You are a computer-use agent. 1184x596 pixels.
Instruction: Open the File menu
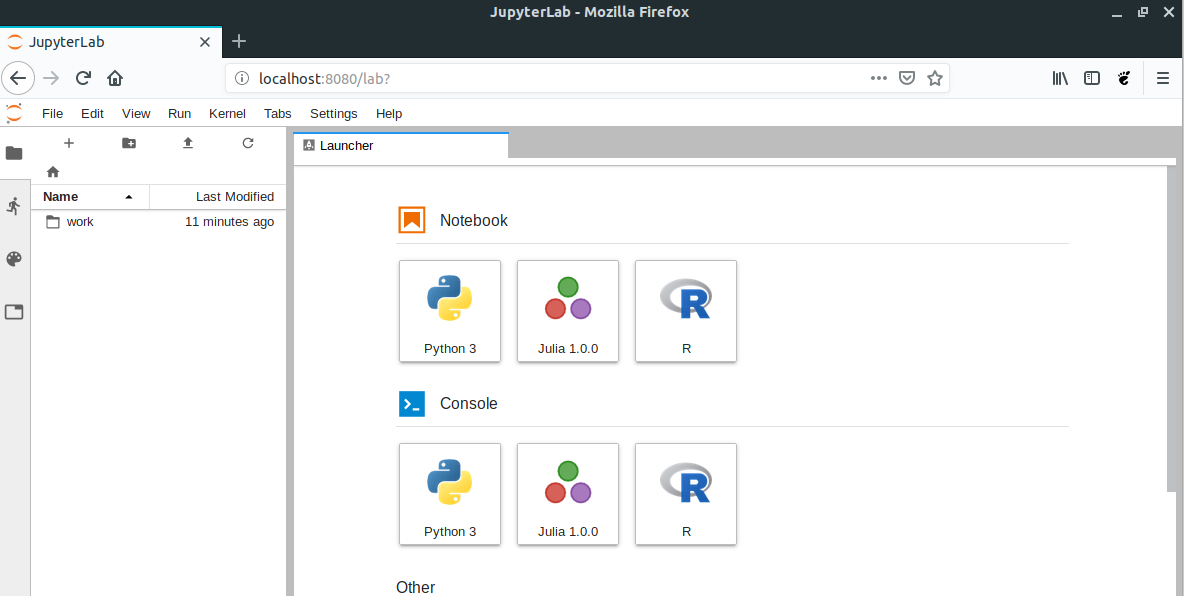tap(52, 113)
